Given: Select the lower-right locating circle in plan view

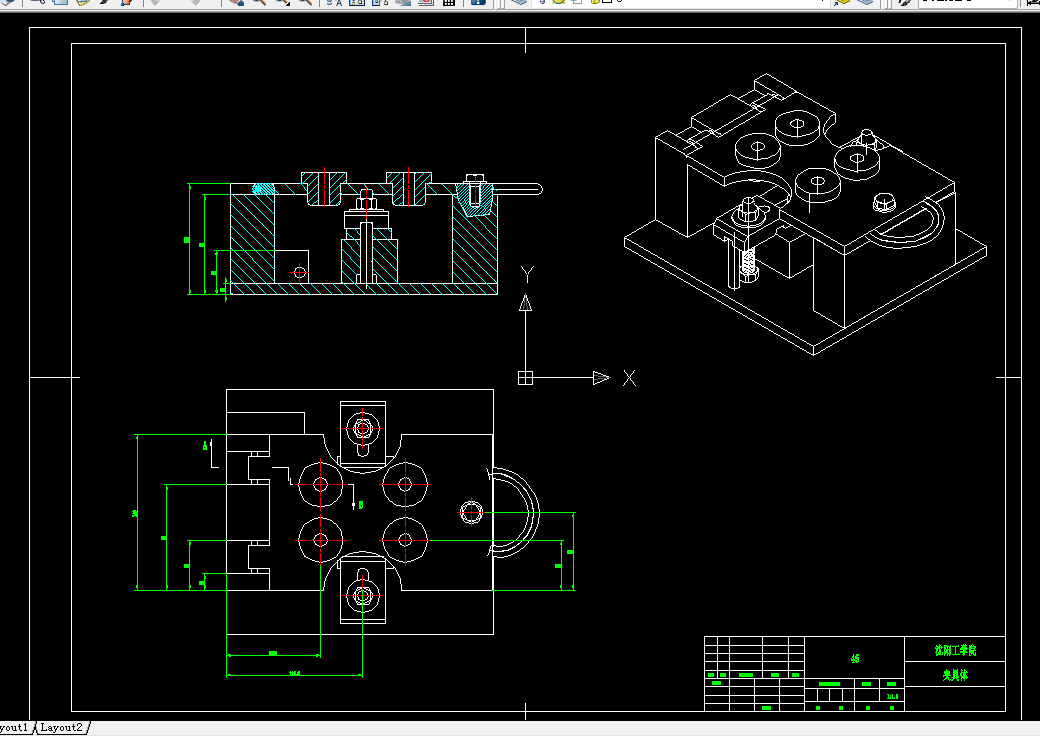Looking at the screenshot, I should click(405, 540).
